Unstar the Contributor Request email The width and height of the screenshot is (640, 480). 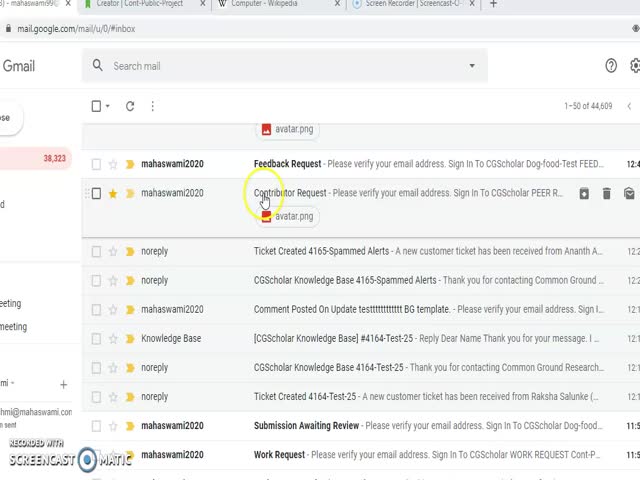[x=113, y=193]
